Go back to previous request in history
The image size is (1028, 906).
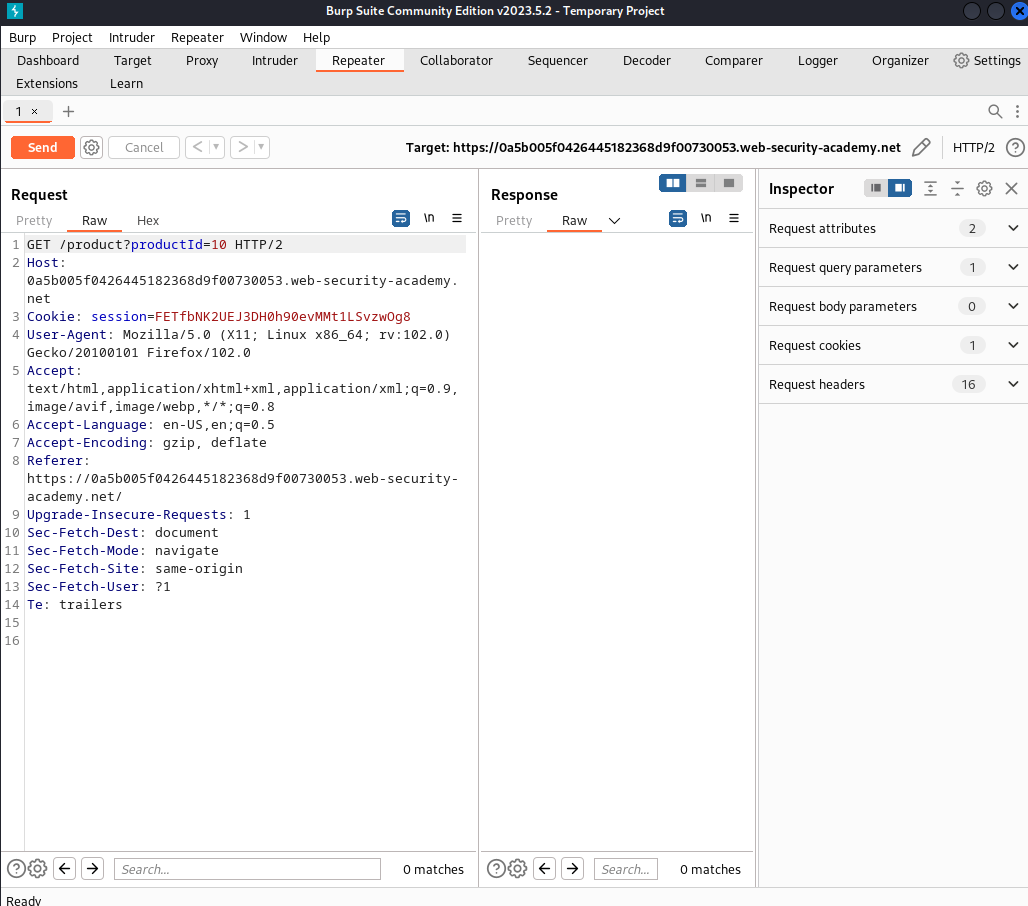click(197, 148)
